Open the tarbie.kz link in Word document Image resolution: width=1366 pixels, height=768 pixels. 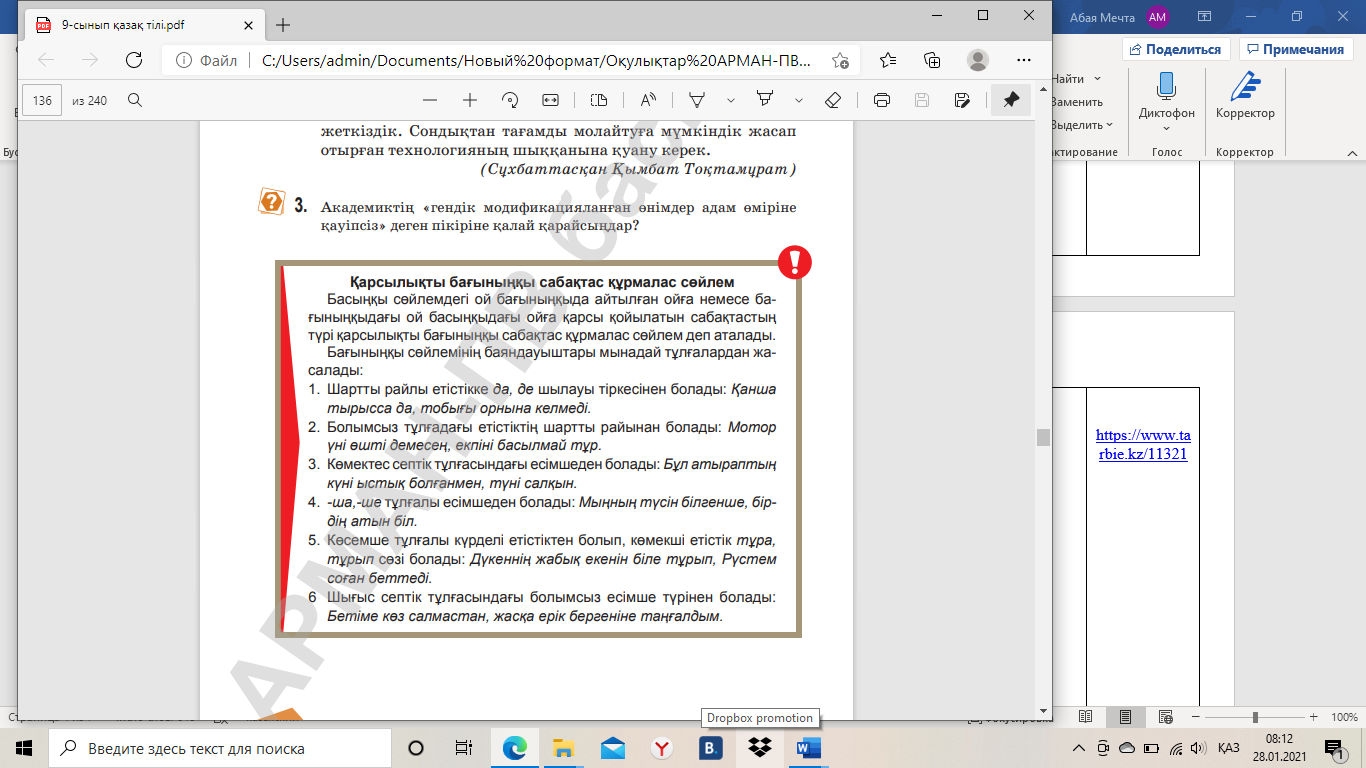[1142, 444]
